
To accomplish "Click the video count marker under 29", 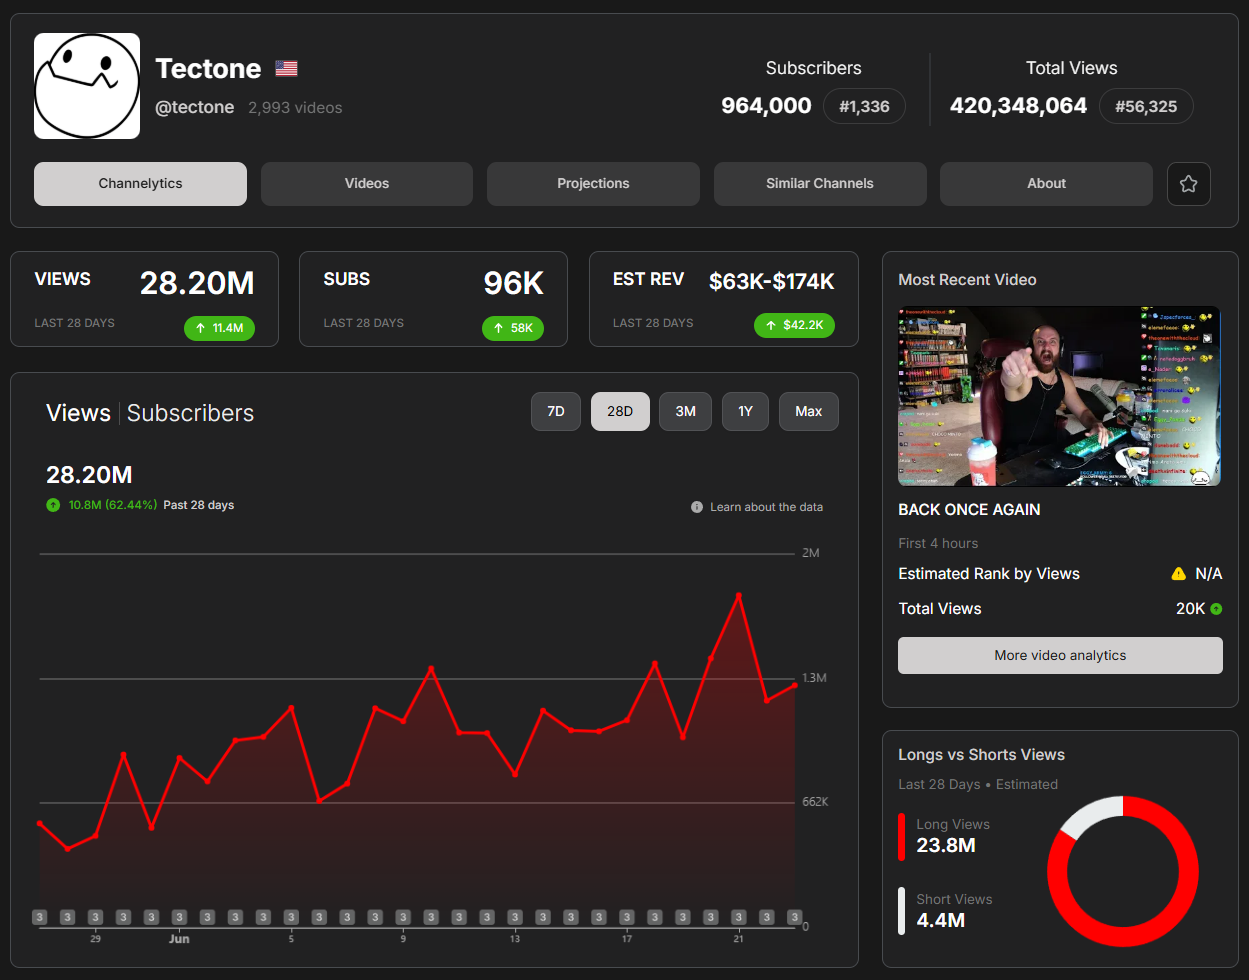I will pos(95,917).
